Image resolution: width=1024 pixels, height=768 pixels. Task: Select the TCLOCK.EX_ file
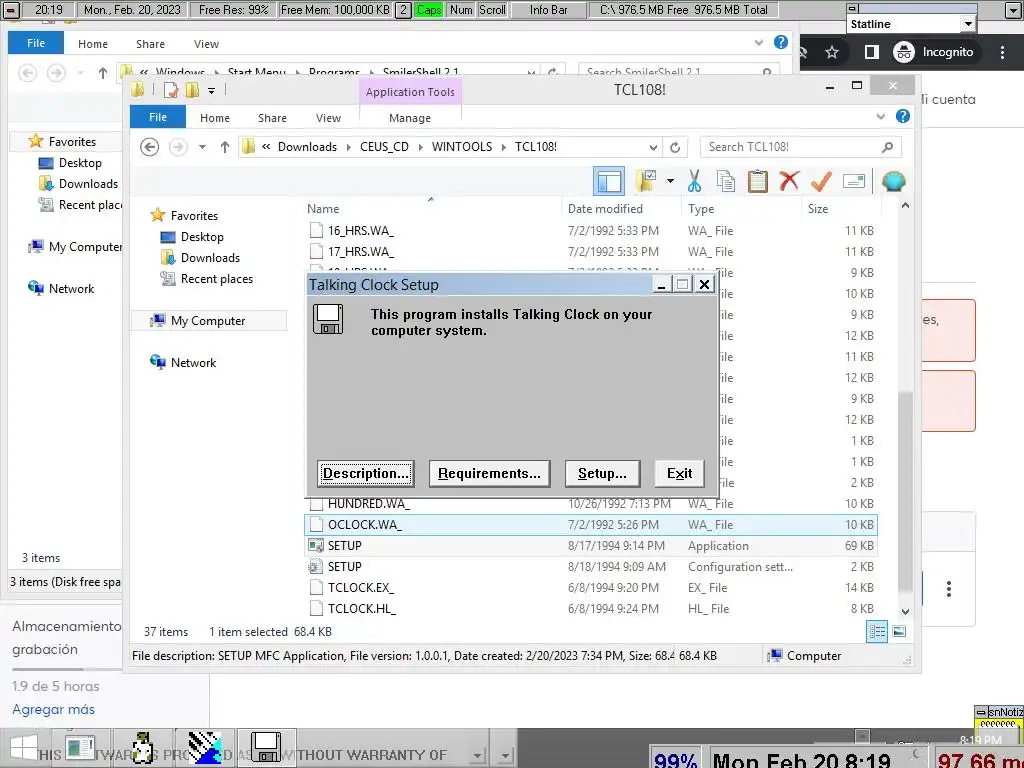tap(591, 588)
